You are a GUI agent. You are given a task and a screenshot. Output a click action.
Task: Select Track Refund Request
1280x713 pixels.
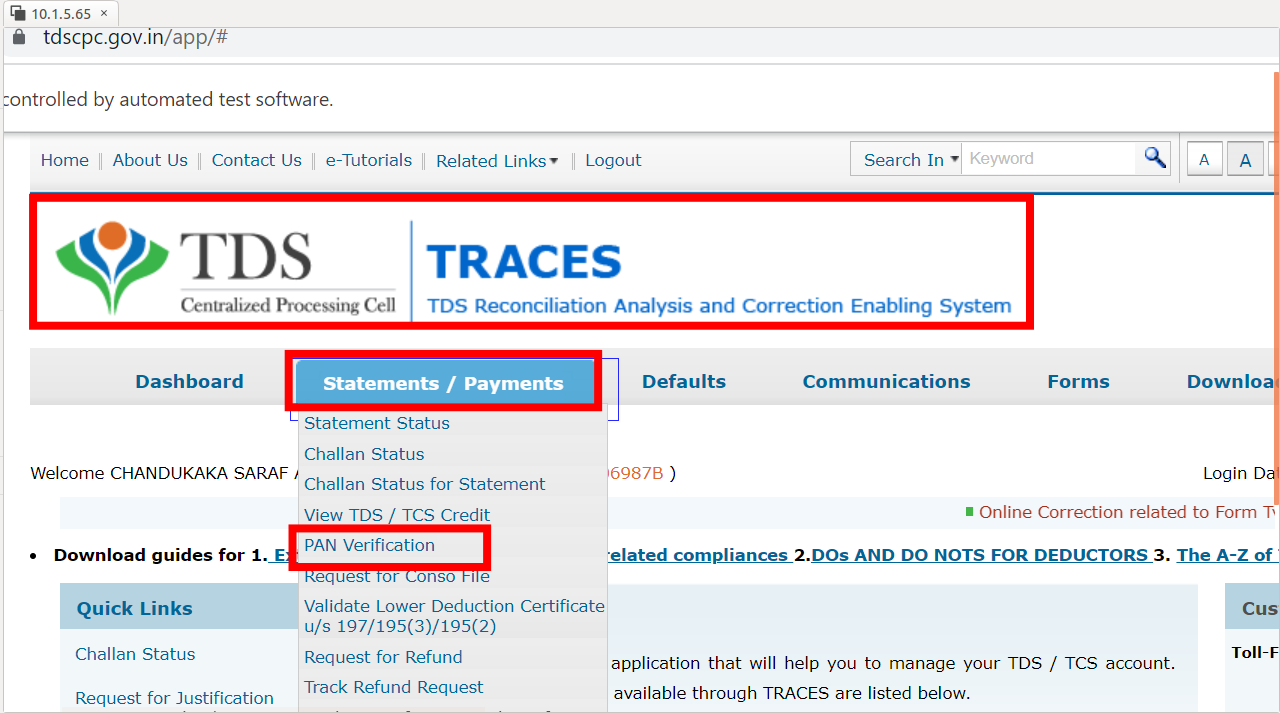tap(394, 687)
